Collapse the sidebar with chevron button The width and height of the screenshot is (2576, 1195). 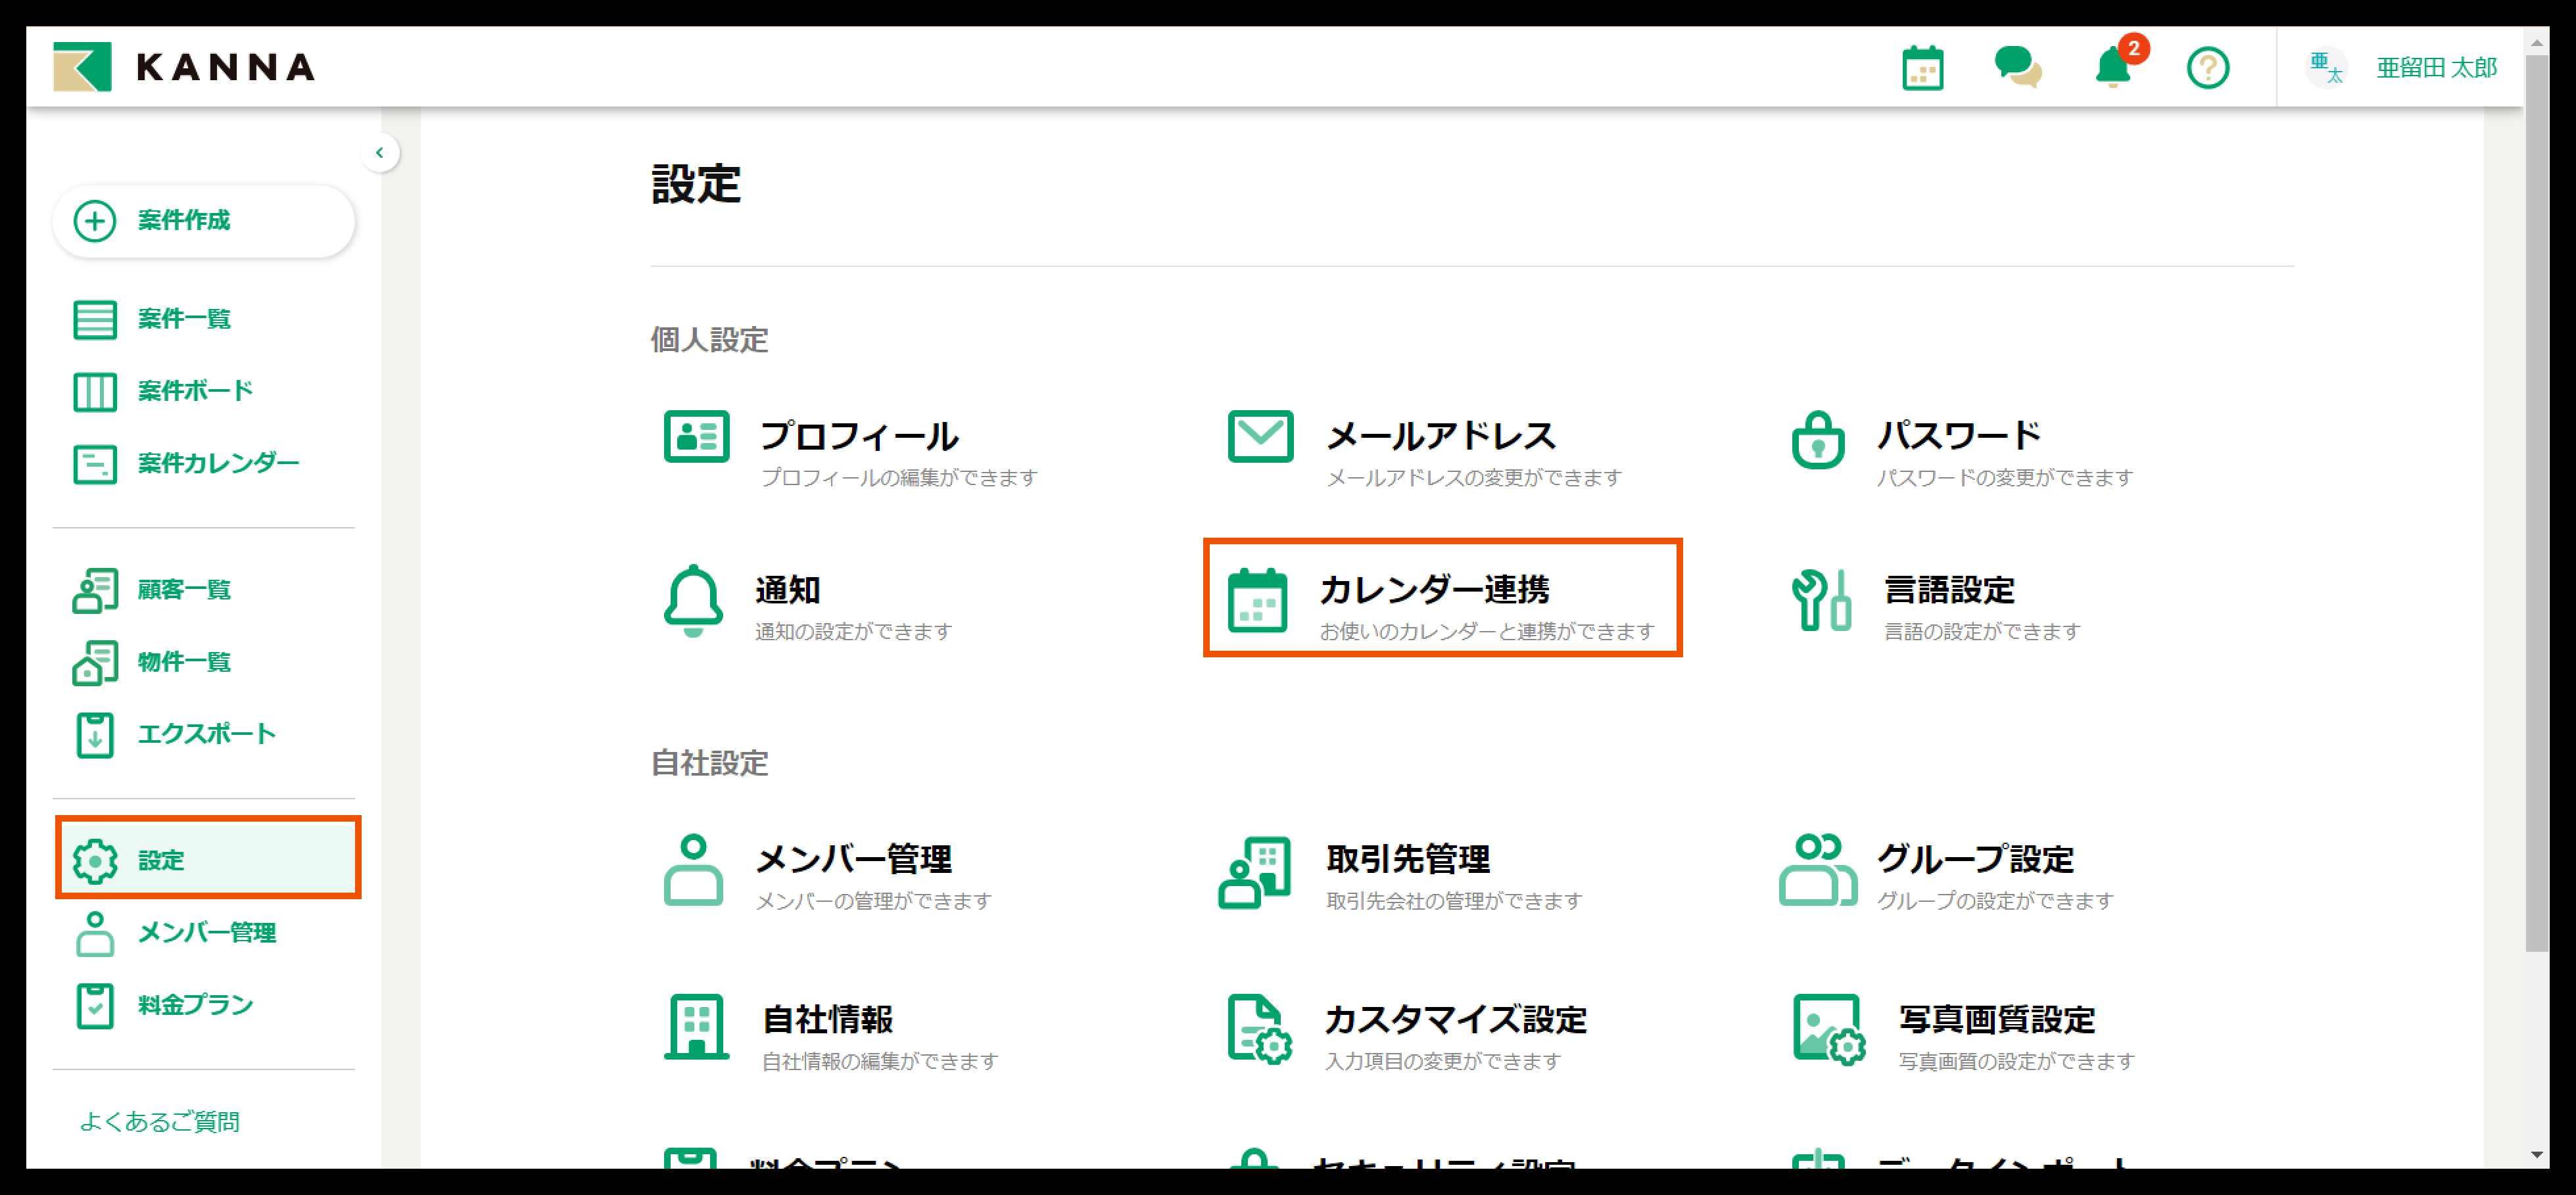[x=380, y=153]
